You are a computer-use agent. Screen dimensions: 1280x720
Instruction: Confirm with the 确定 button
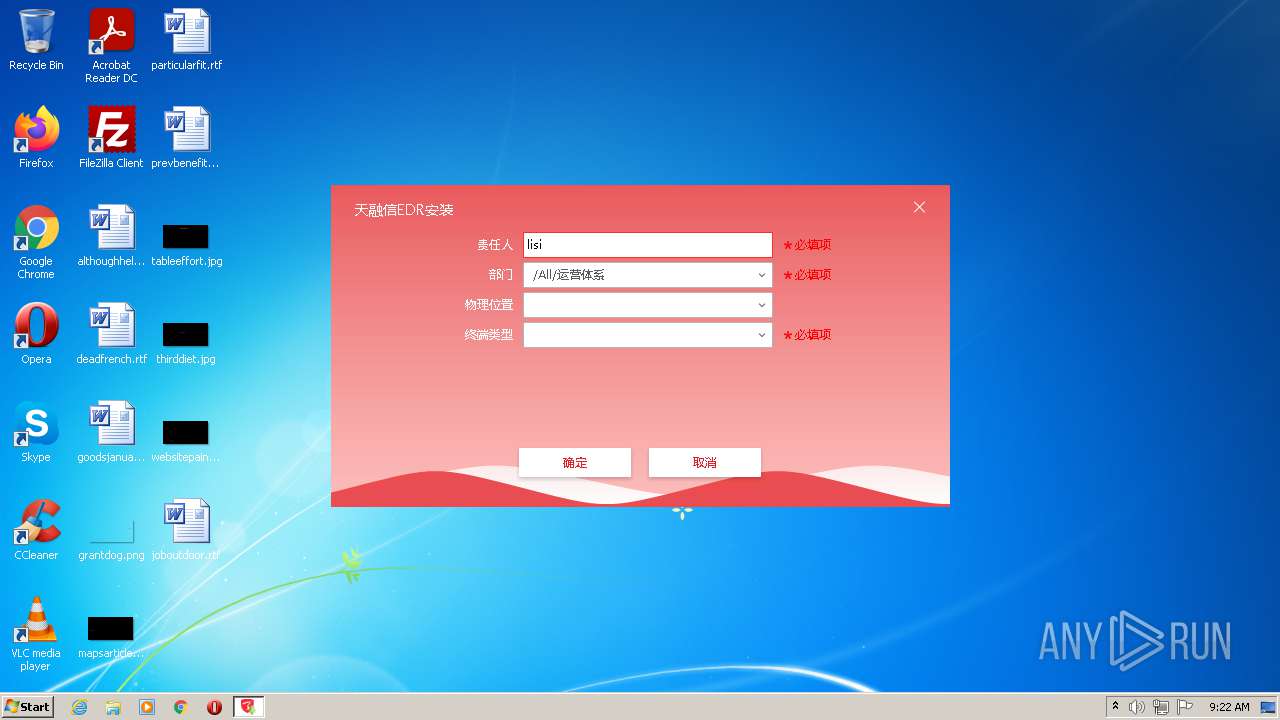[575, 462]
